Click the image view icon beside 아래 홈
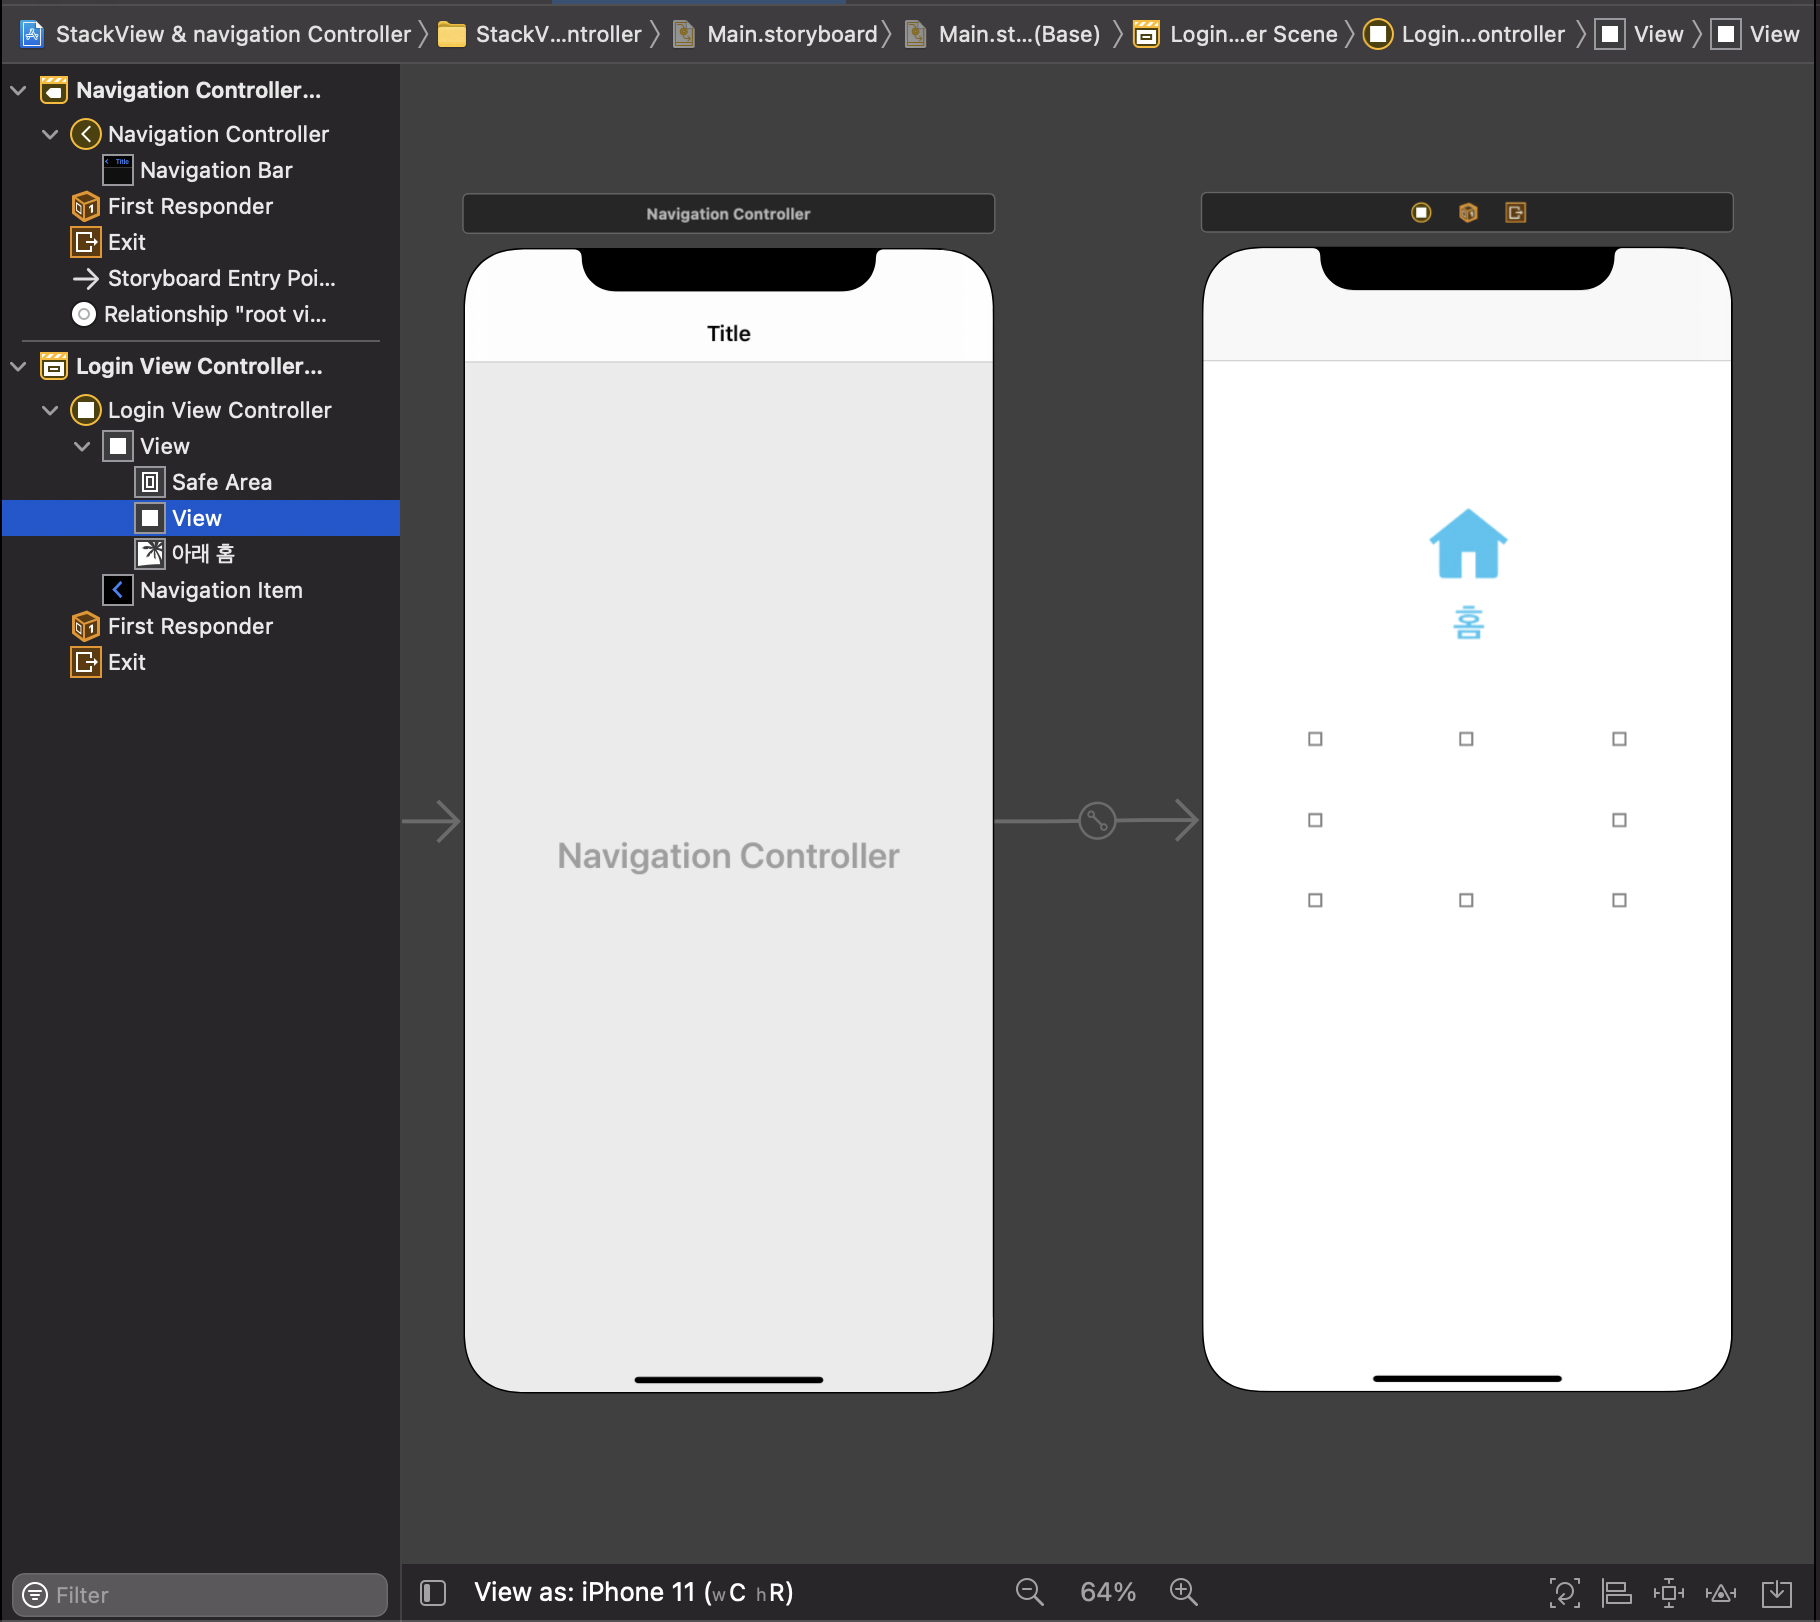1820x1622 pixels. pyautogui.click(x=150, y=554)
